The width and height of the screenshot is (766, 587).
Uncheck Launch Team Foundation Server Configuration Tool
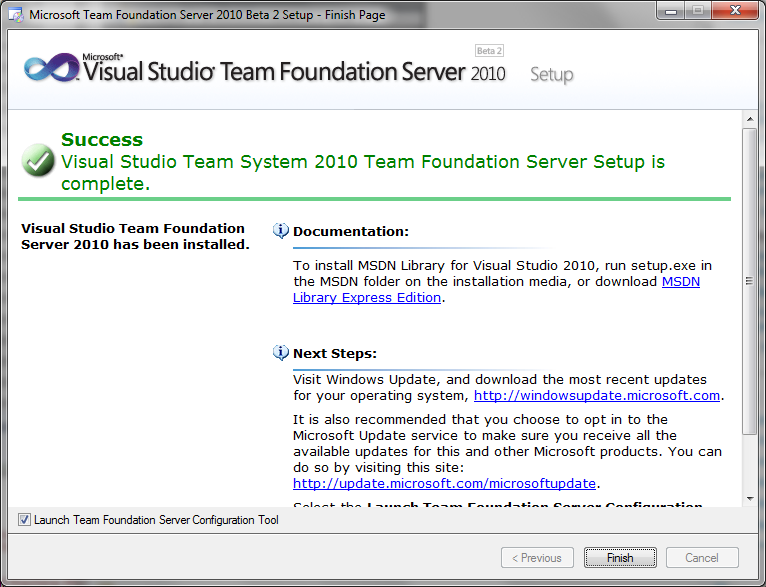tap(24, 520)
